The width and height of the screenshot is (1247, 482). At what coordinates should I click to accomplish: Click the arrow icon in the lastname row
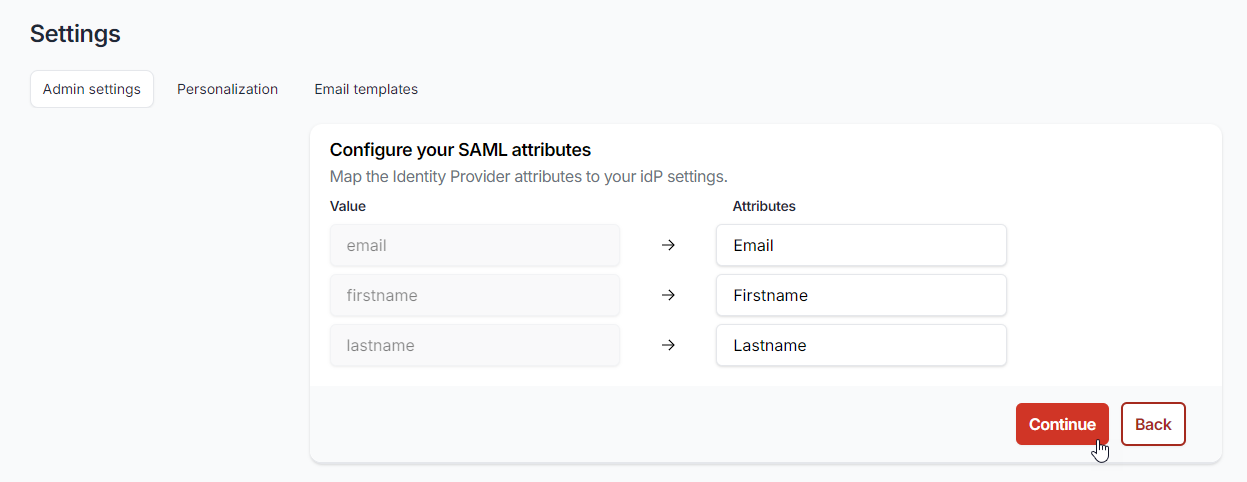pyautogui.click(x=669, y=345)
